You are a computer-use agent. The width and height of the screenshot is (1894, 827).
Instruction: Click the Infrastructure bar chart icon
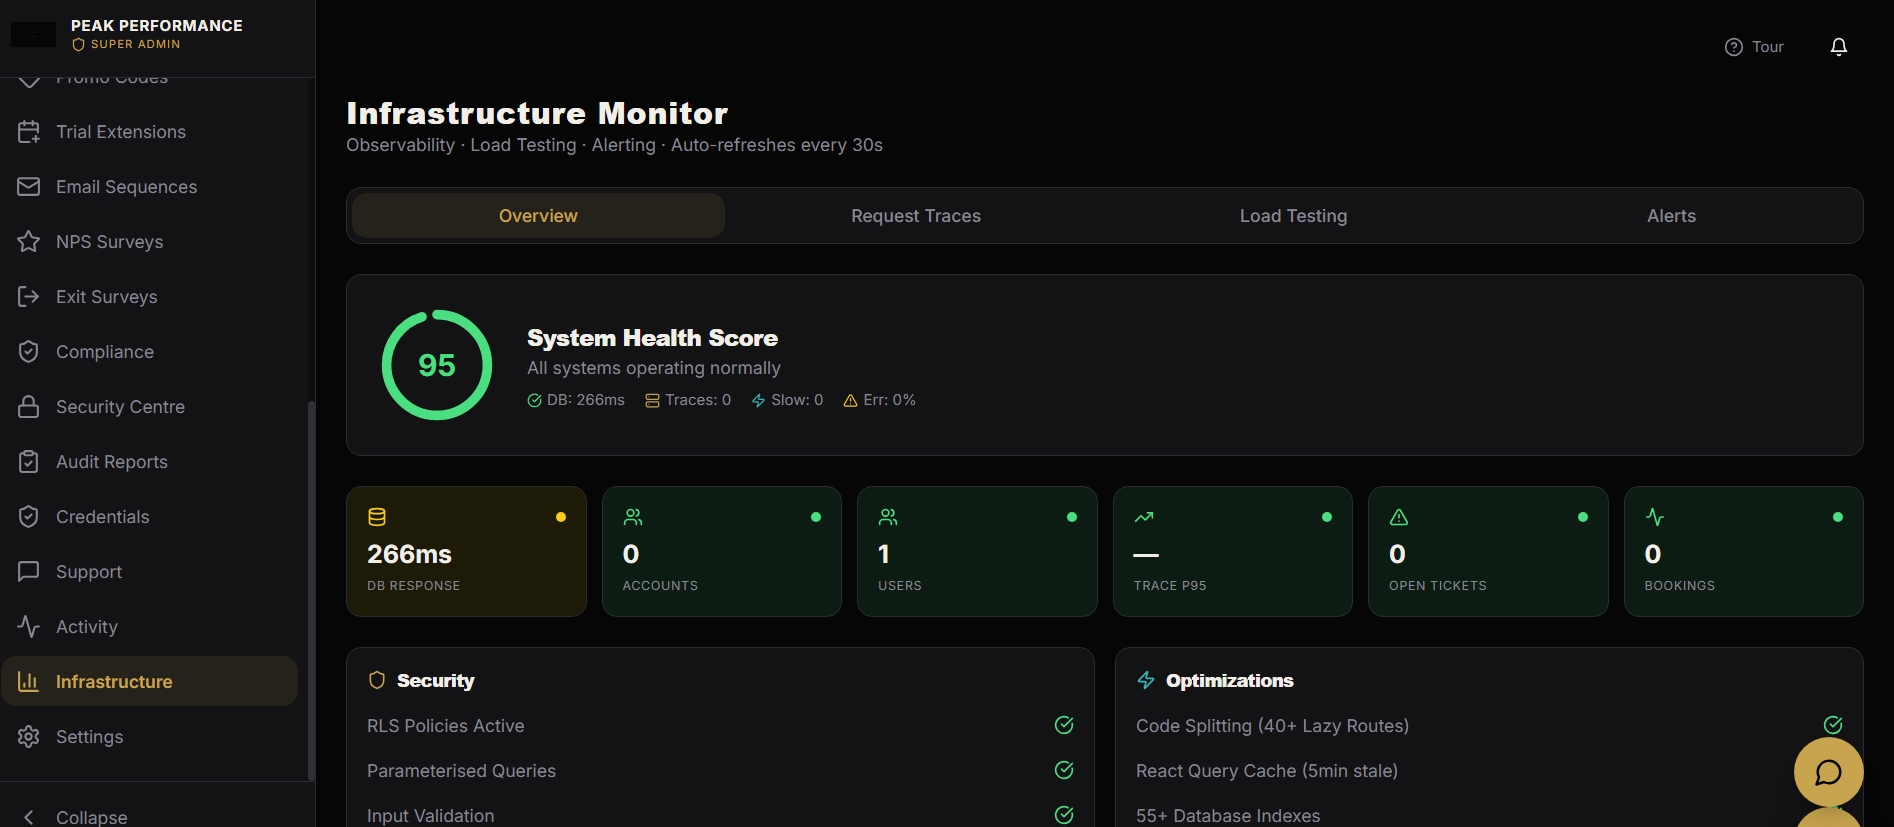click(x=29, y=682)
